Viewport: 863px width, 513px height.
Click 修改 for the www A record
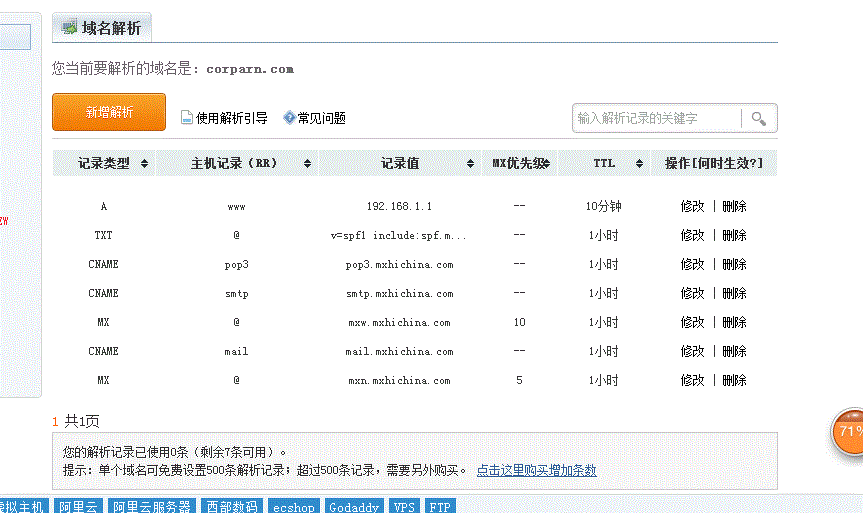[692, 206]
